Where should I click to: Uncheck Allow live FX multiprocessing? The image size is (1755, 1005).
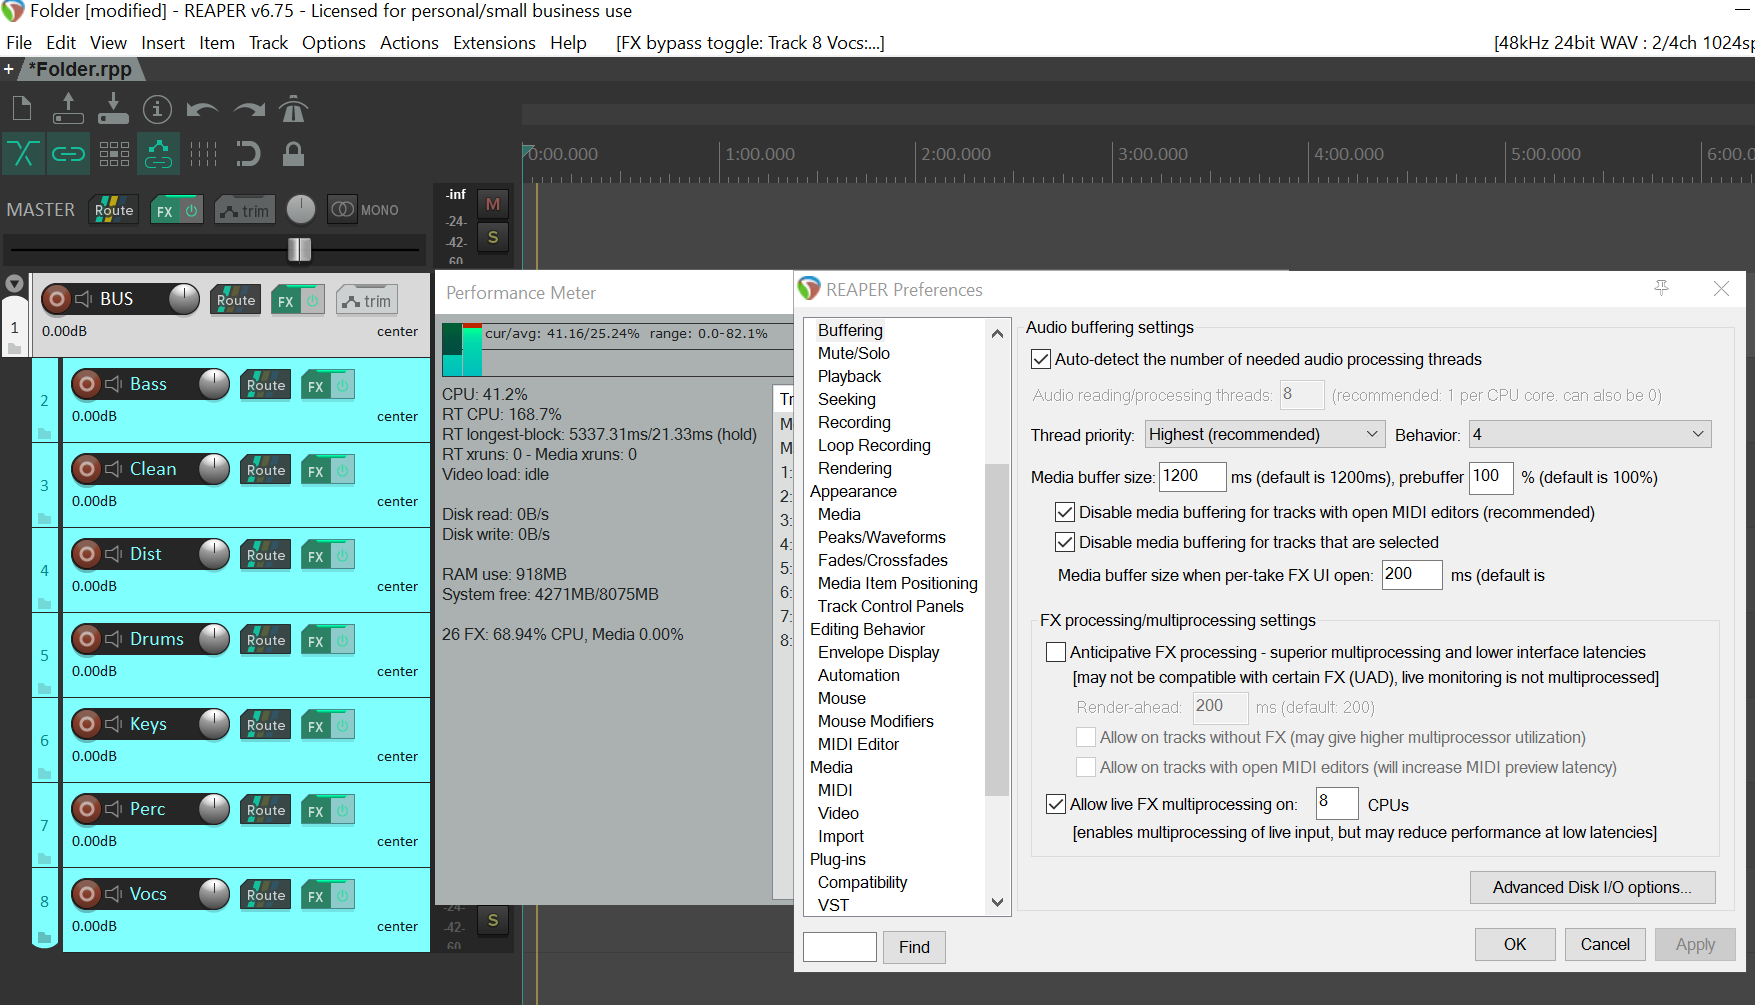click(x=1056, y=804)
